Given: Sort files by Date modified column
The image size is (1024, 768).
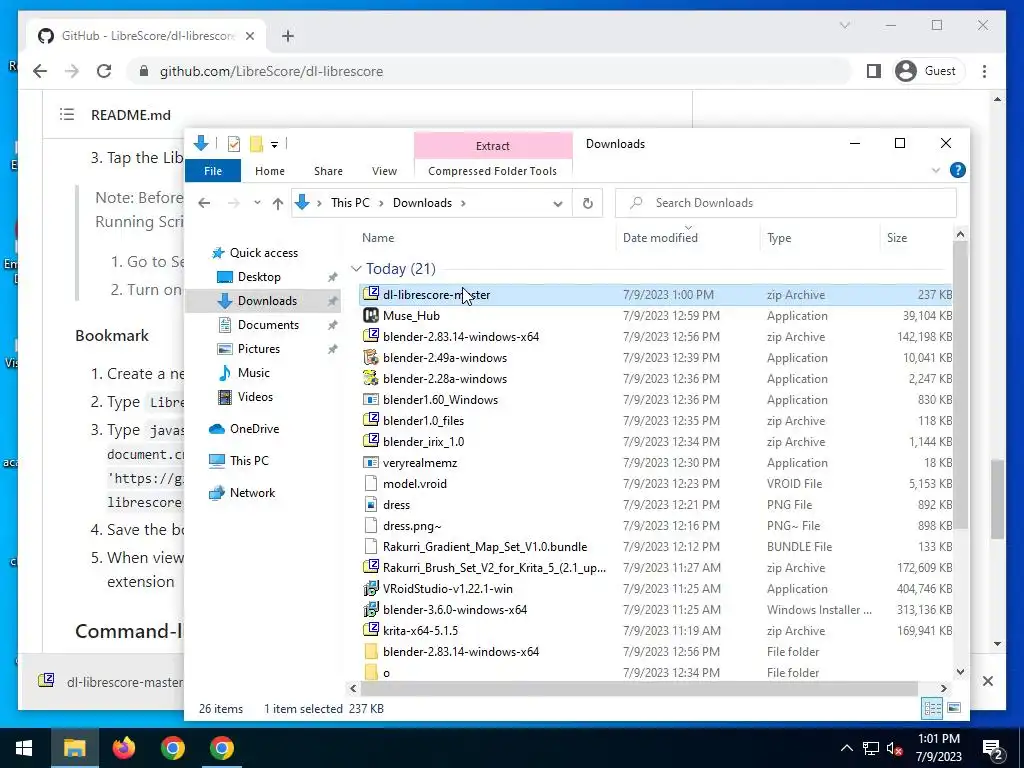Looking at the screenshot, I should [x=660, y=238].
